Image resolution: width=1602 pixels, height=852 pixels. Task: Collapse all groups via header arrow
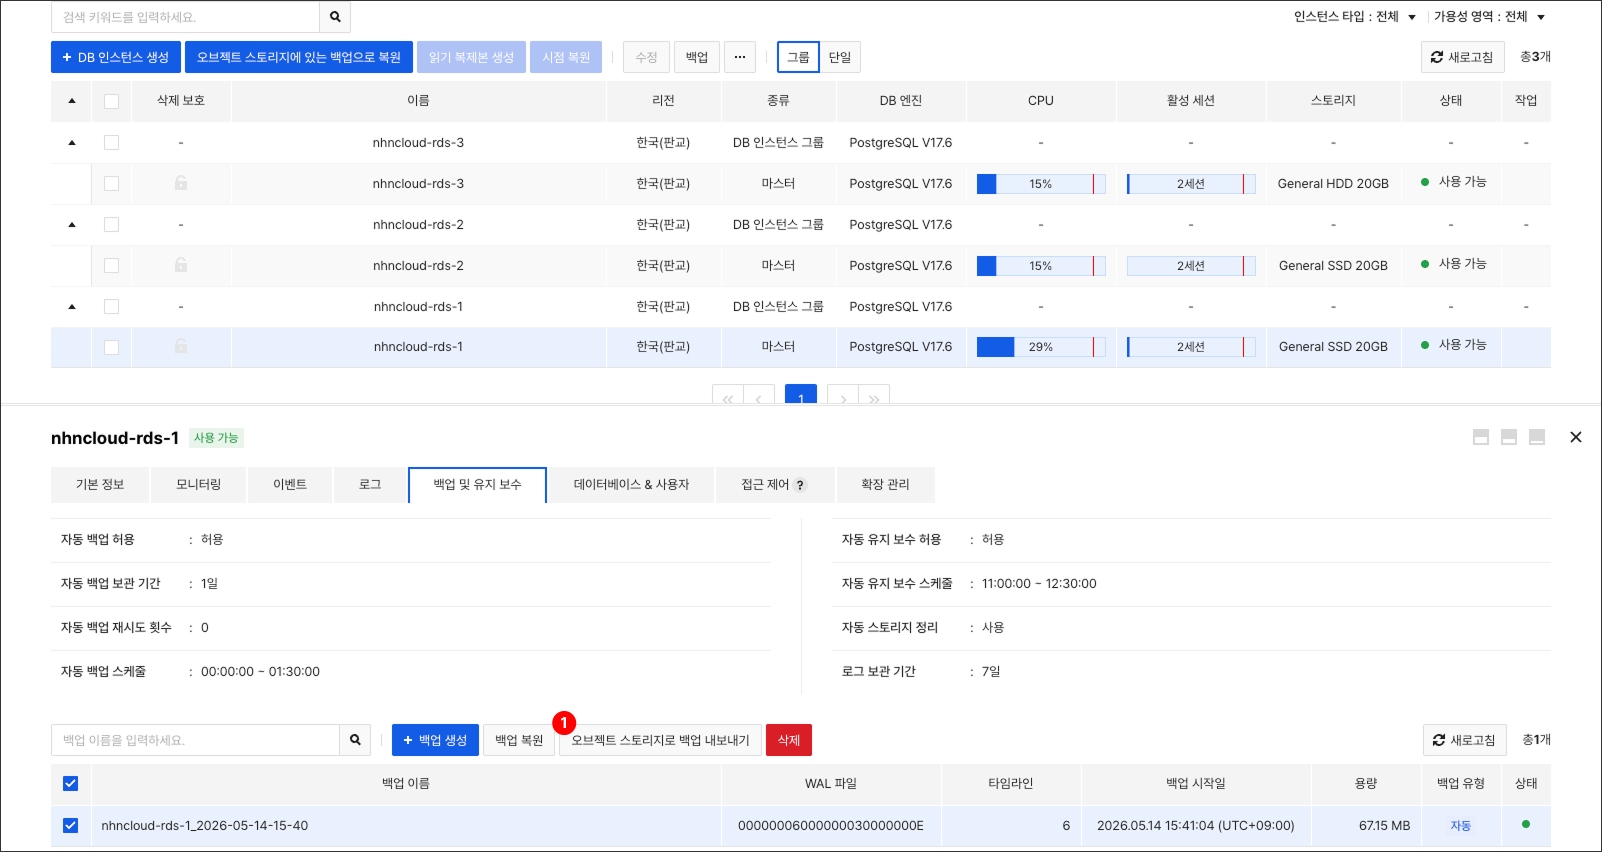(72, 101)
